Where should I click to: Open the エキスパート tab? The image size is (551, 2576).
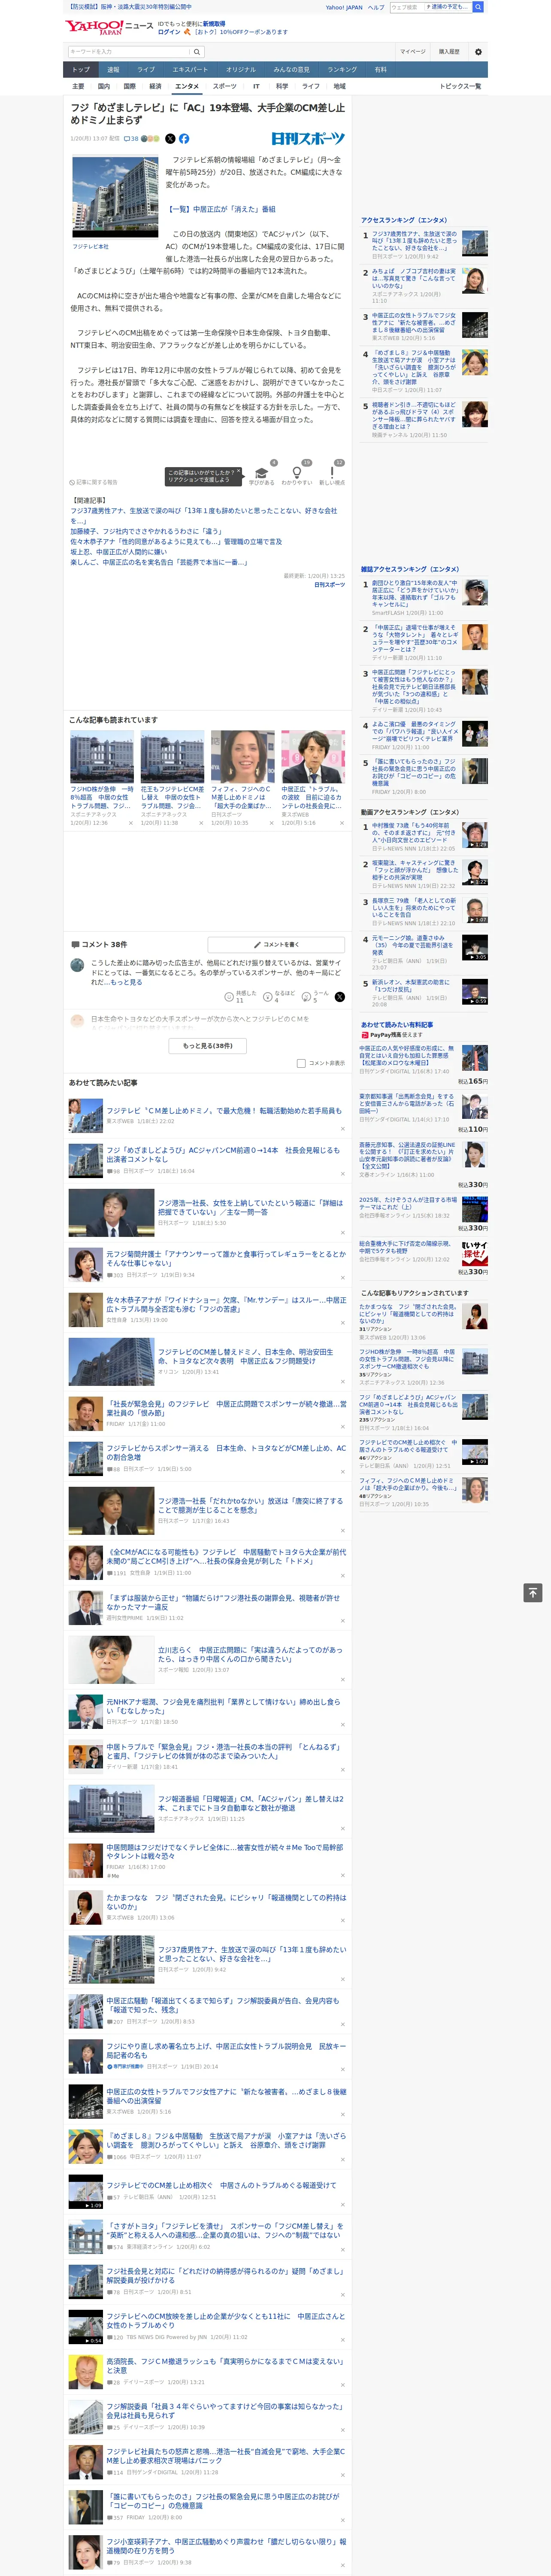click(190, 70)
